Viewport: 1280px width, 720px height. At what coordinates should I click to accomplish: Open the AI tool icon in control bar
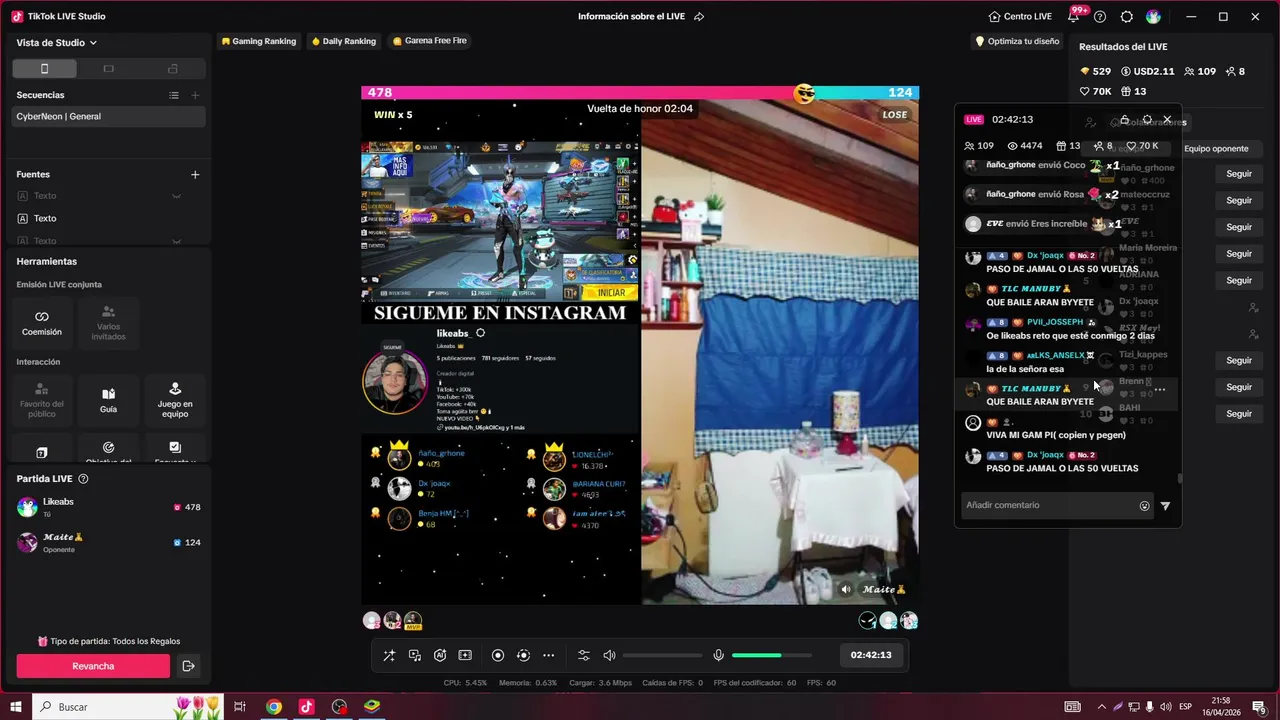[x=440, y=655]
